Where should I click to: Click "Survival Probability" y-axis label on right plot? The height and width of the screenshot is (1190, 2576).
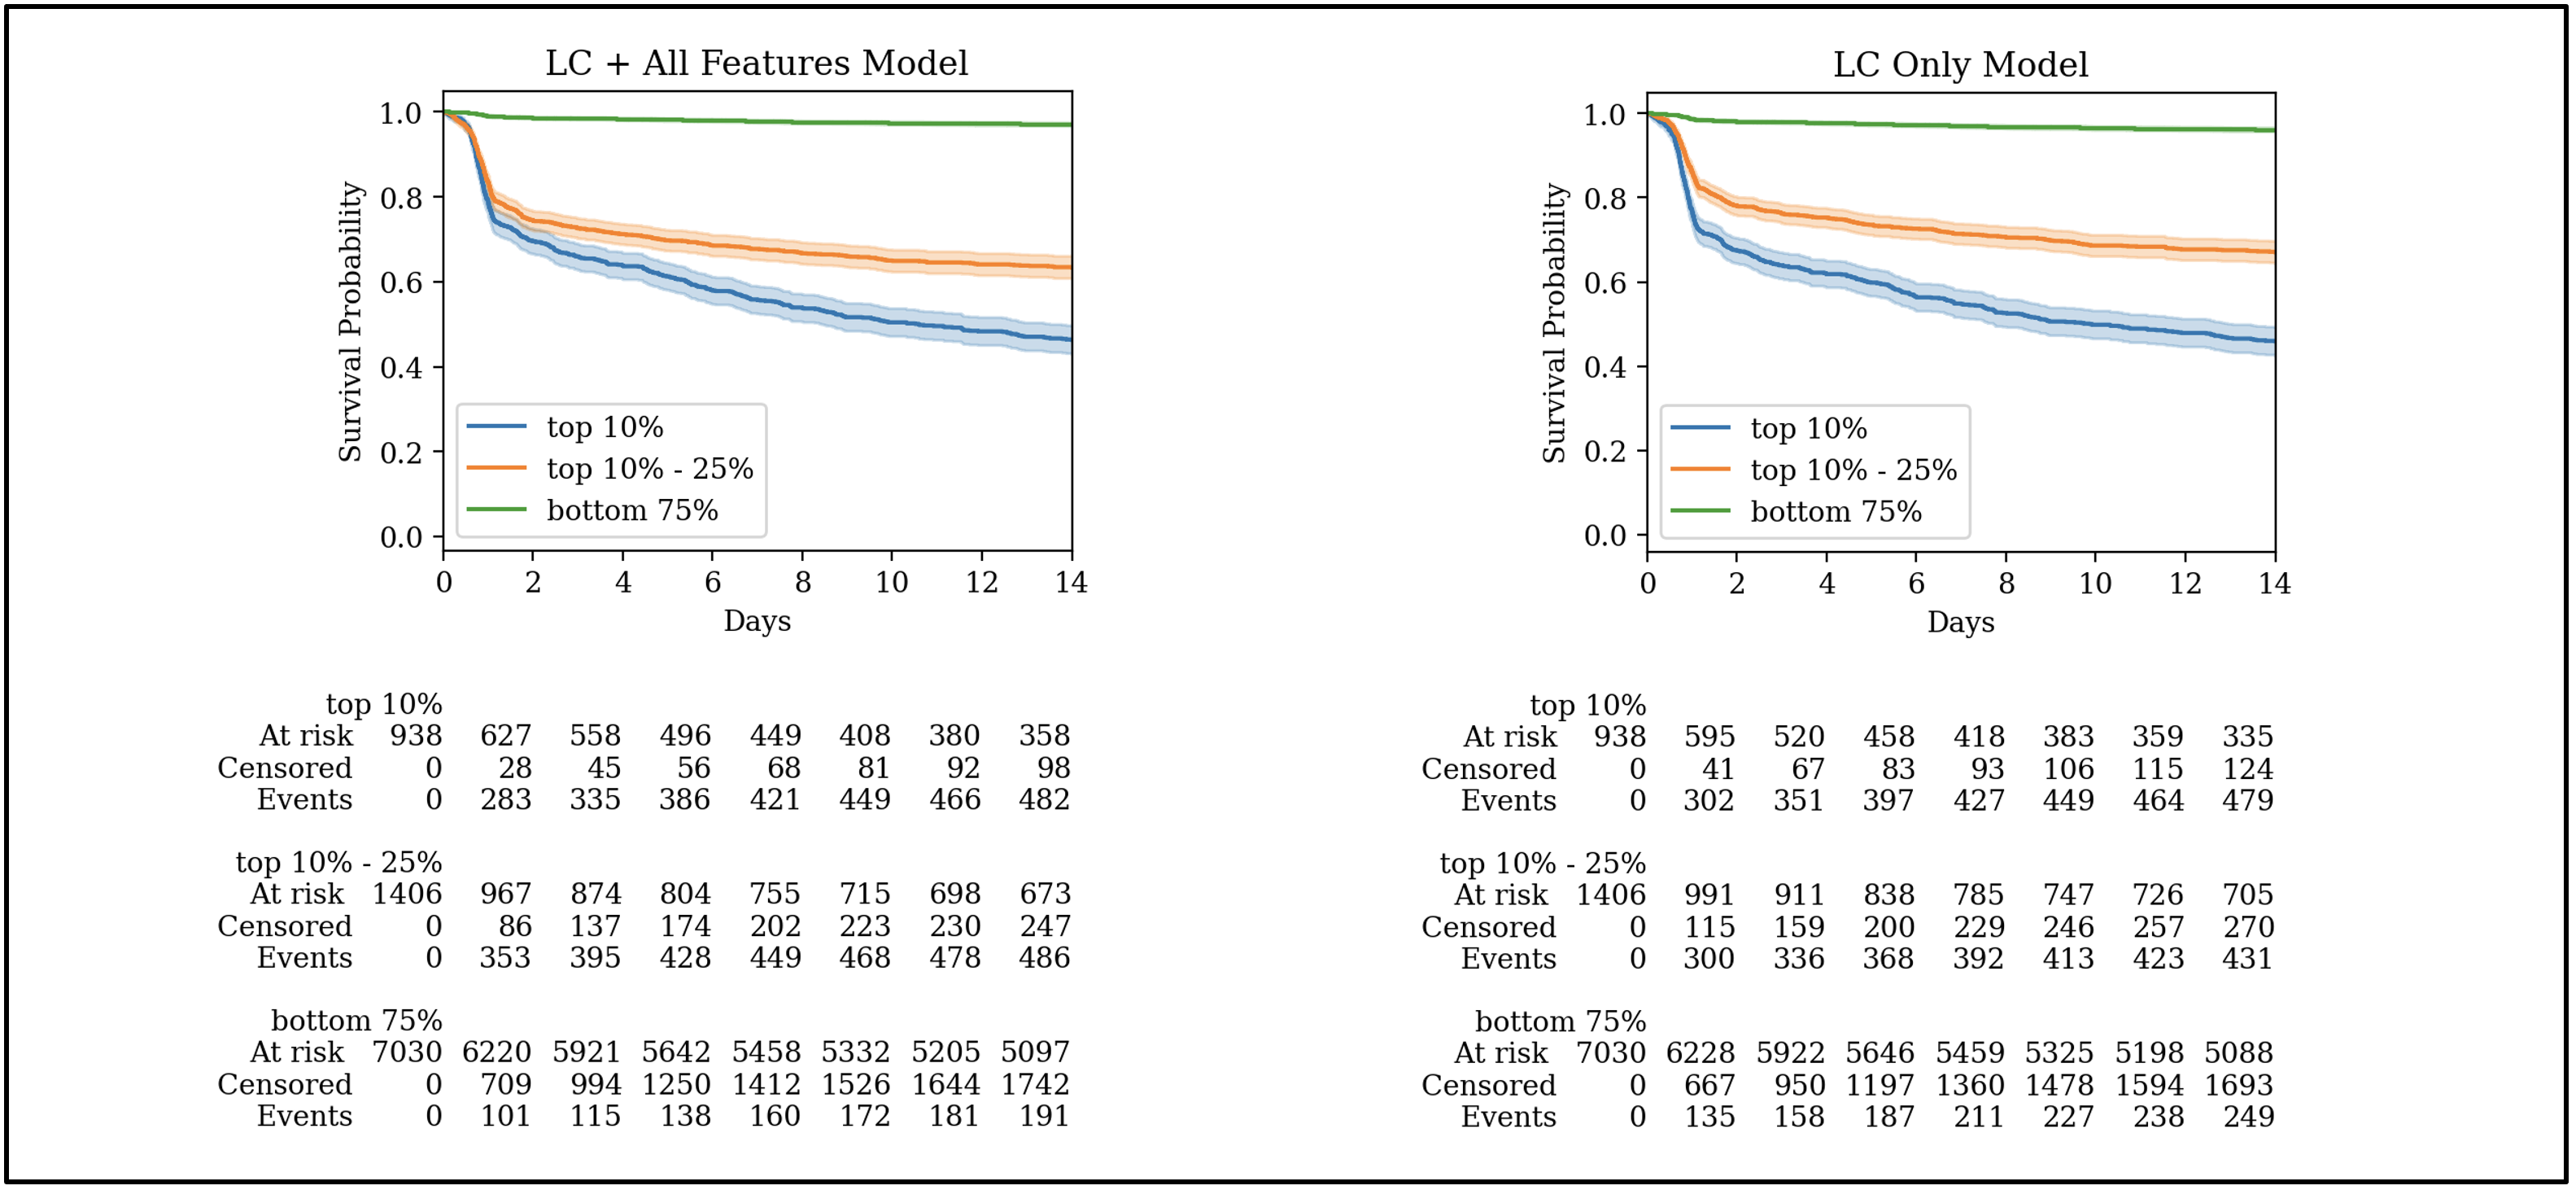(x=1553, y=322)
